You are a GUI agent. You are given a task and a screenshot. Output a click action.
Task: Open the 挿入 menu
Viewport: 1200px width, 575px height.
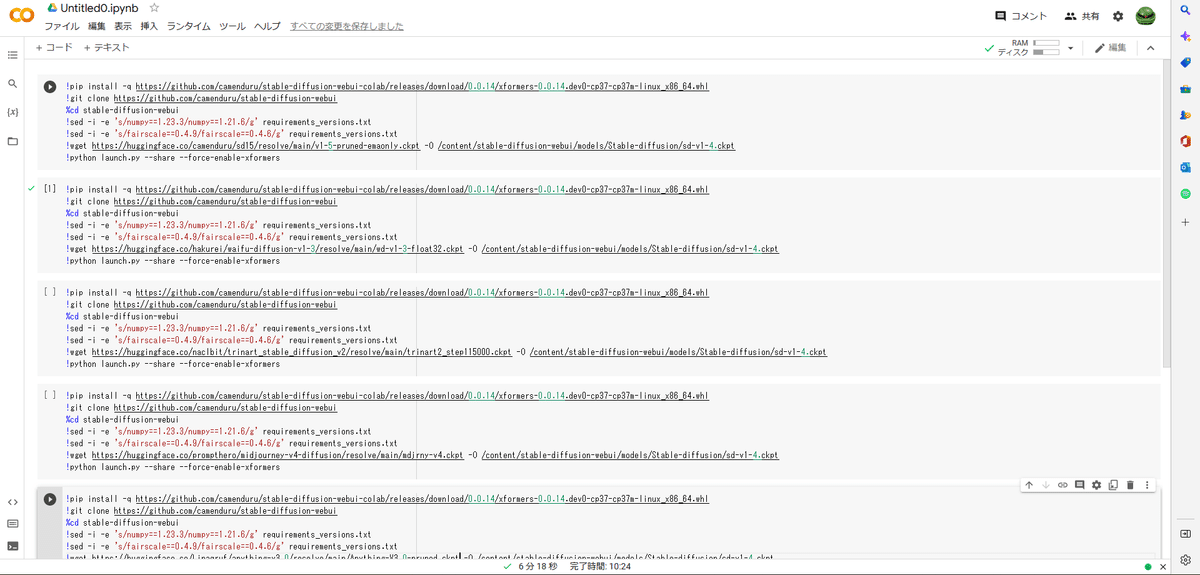point(149,26)
